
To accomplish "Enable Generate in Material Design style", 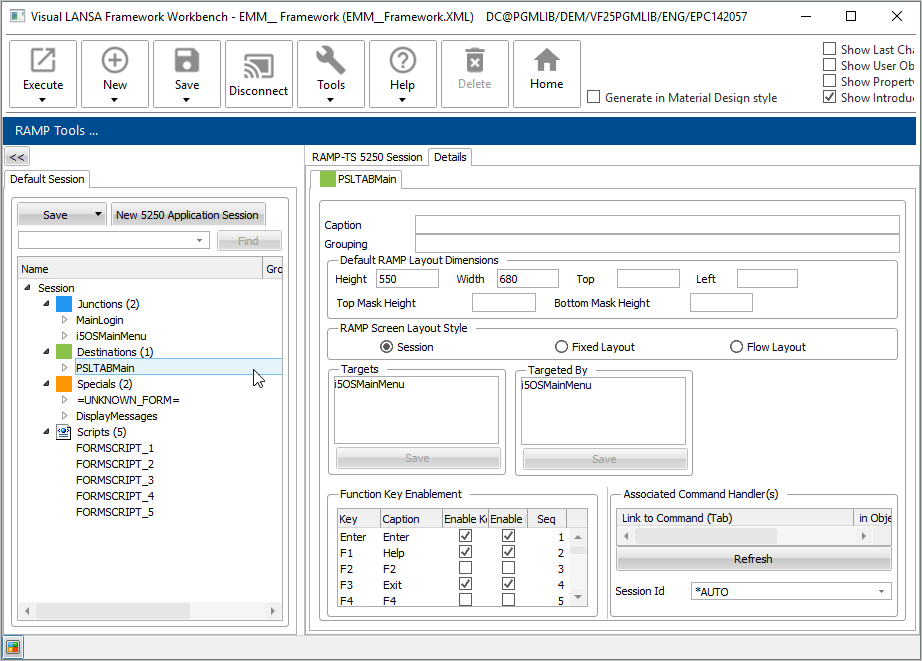I will [x=594, y=98].
